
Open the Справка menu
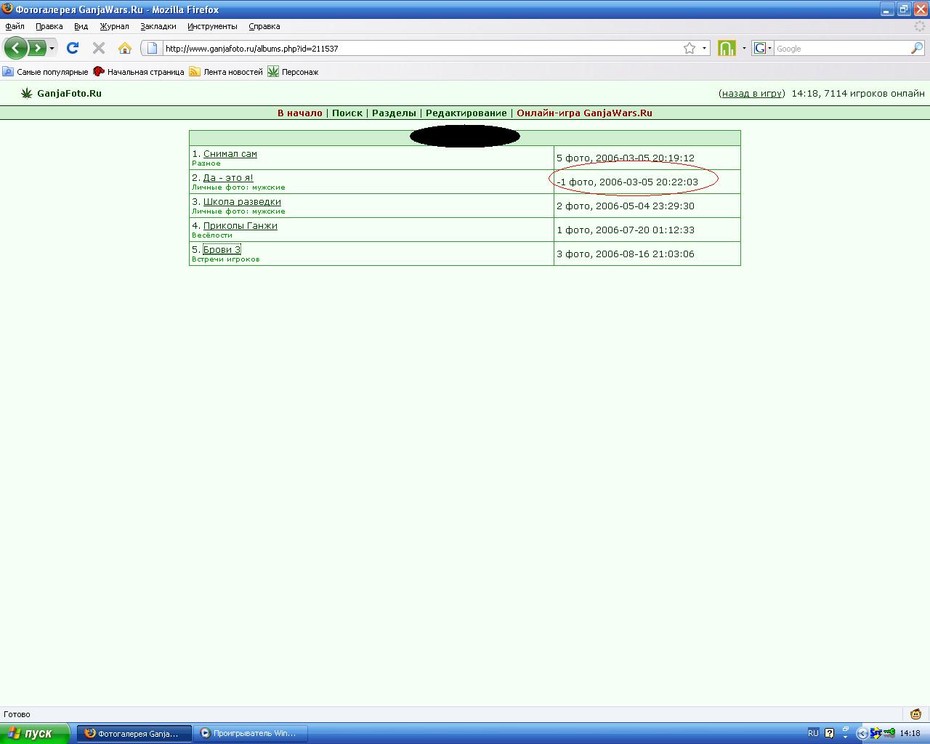click(264, 26)
